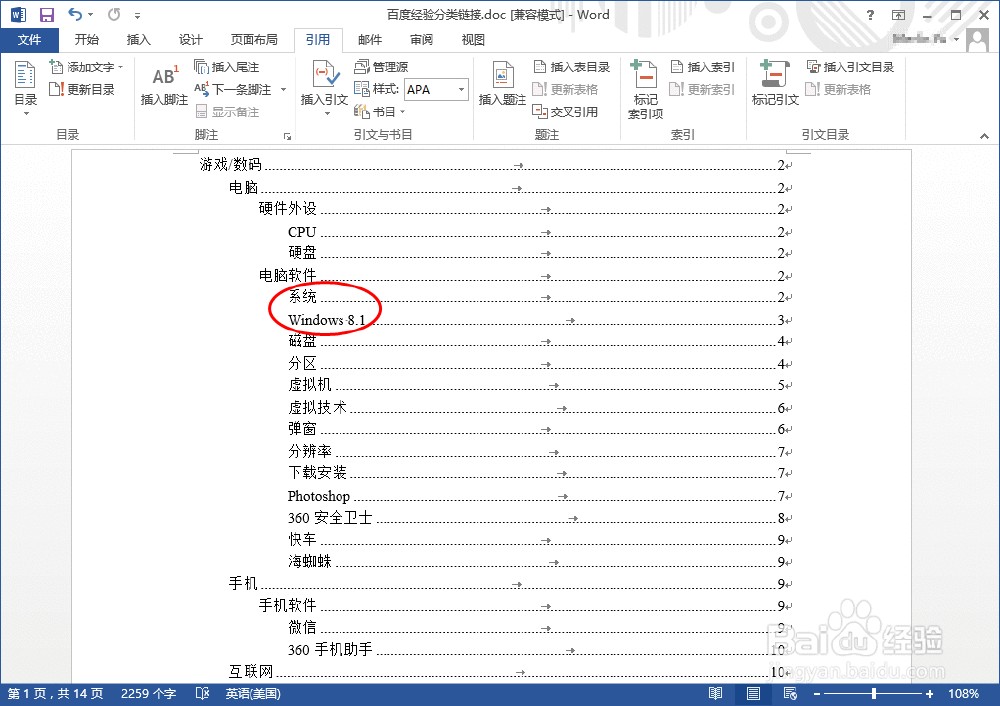Click Windows 8.1 table of contents entry
Screen dimensions: 1000x706
click(539, 320)
